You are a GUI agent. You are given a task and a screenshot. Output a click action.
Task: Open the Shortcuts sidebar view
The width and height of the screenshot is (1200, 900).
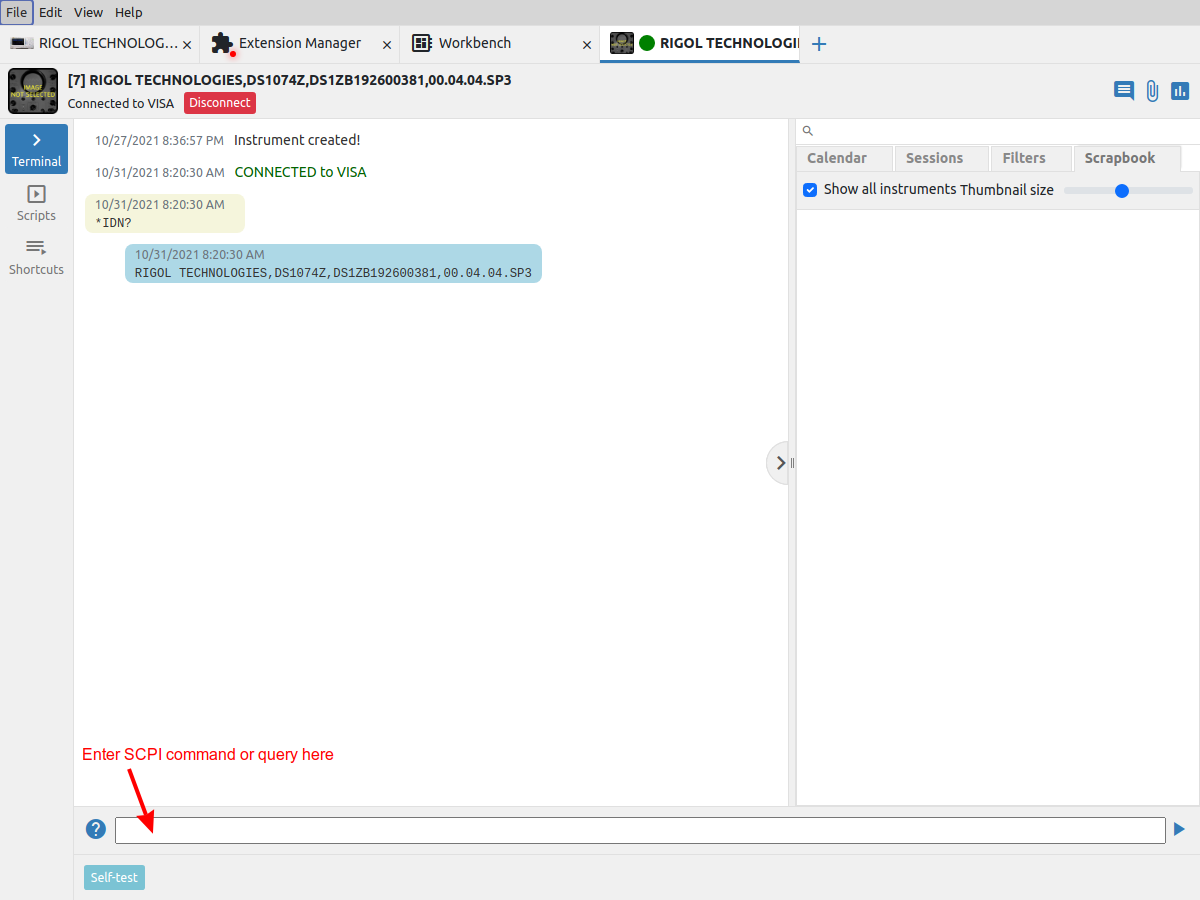(36, 257)
